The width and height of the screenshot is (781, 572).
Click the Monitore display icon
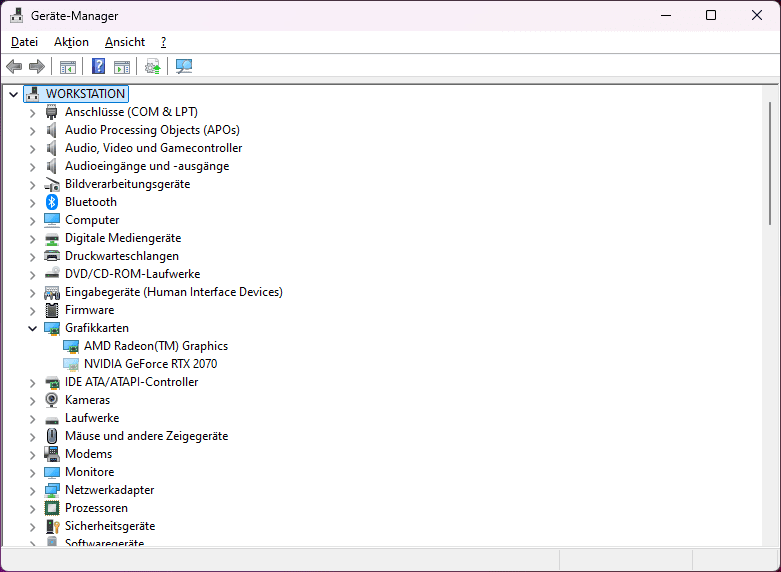click(x=52, y=472)
